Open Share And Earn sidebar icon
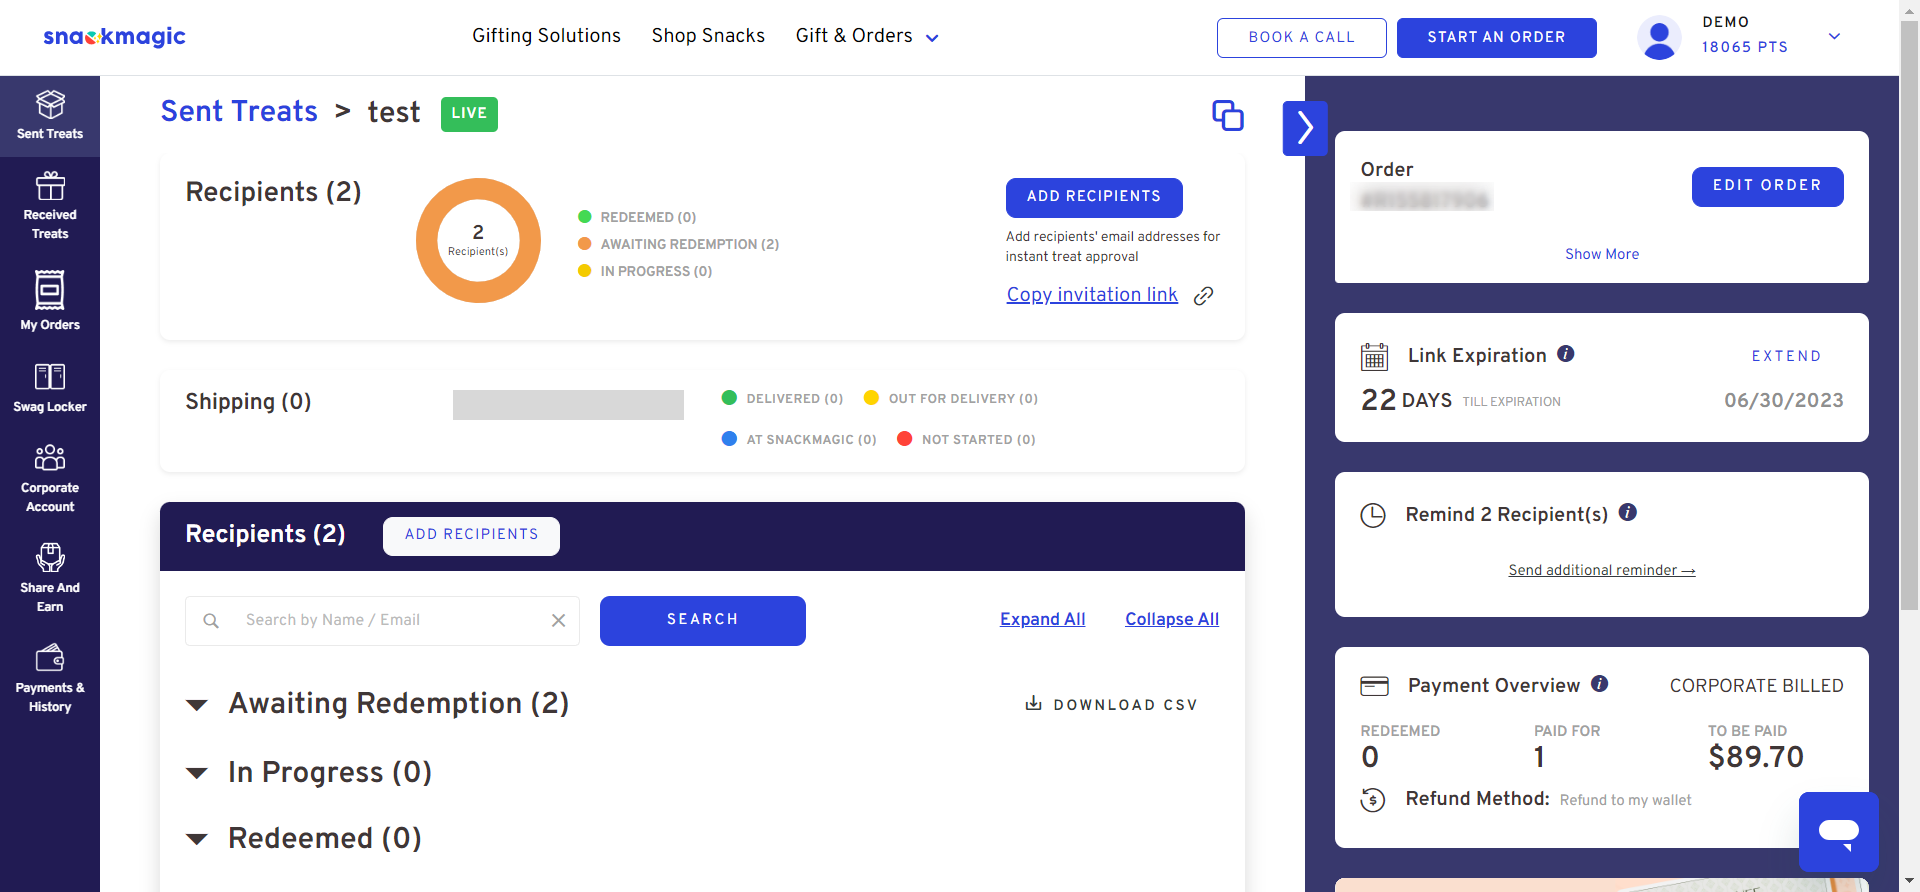This screenshot has width=1920, height=892. (50, 557)
